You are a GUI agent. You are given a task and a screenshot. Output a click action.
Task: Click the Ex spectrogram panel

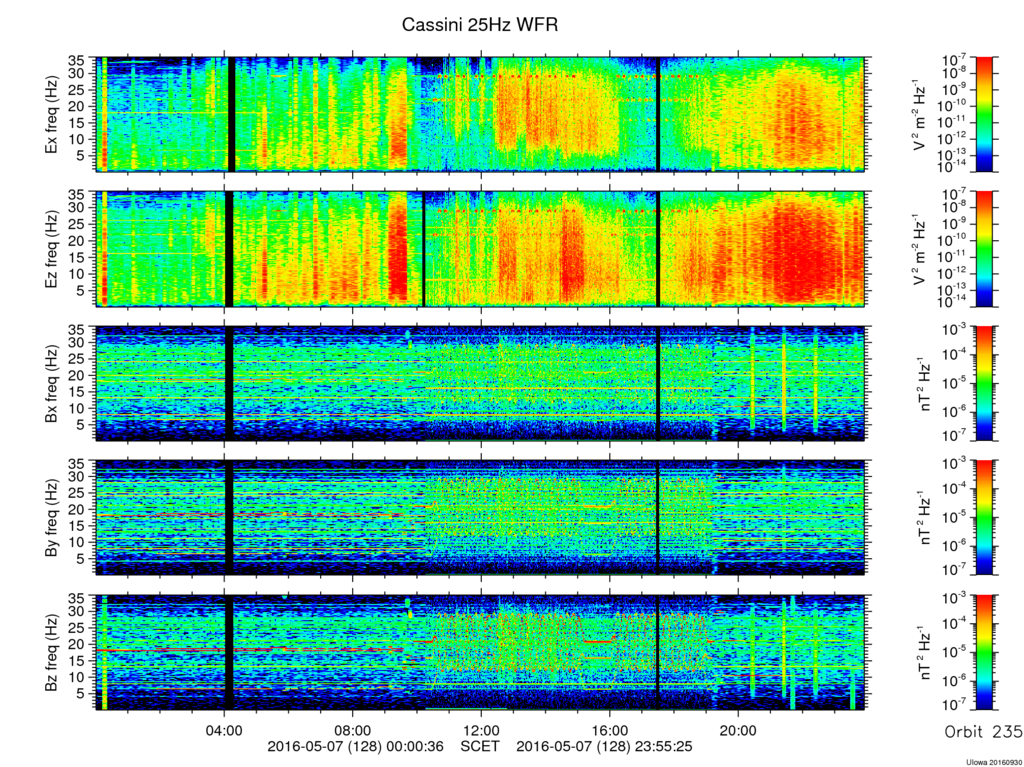(x=480, y=114)
